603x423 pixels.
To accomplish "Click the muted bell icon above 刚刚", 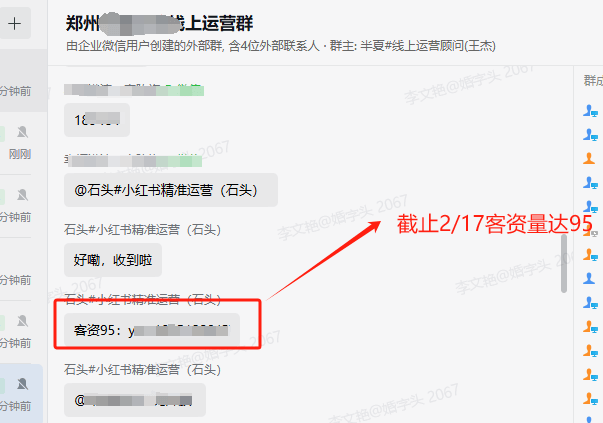I will click(22, 132).
